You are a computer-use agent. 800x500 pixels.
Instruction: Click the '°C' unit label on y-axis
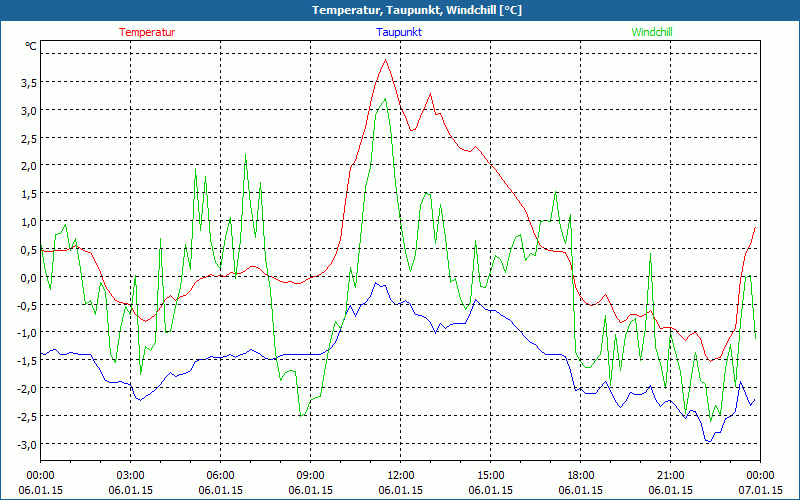click(31, 46)
